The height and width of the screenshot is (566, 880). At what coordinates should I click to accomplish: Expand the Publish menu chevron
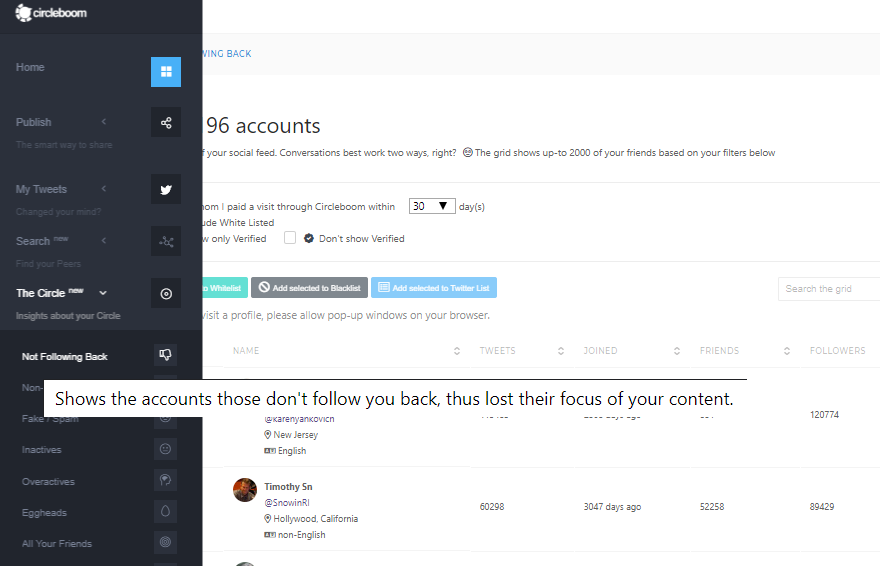[x=104, y=122]
